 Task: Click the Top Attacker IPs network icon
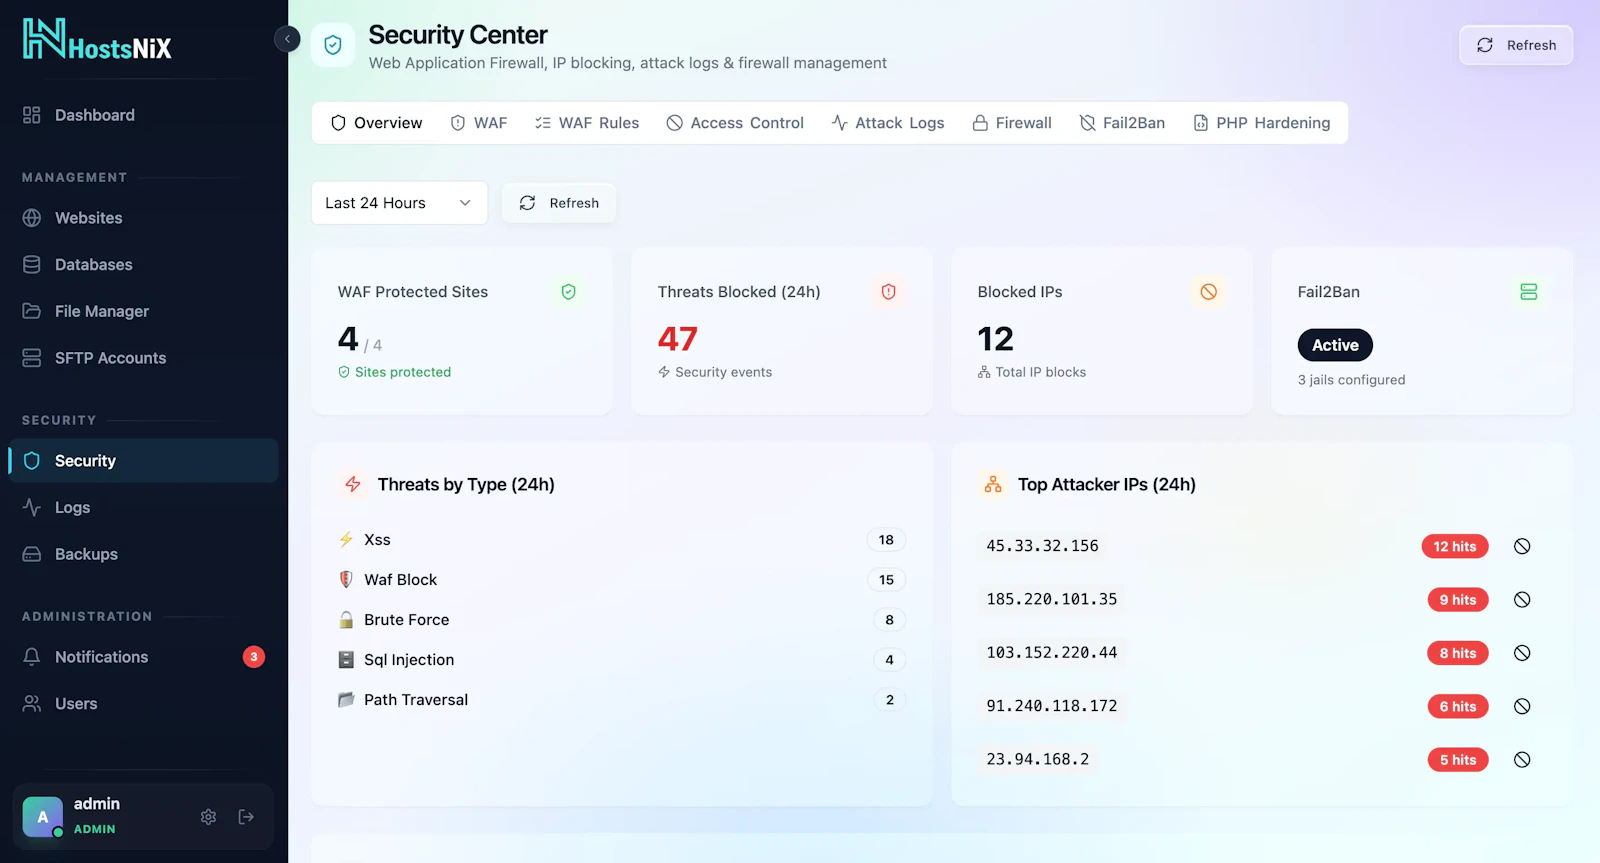coord(993,484)
